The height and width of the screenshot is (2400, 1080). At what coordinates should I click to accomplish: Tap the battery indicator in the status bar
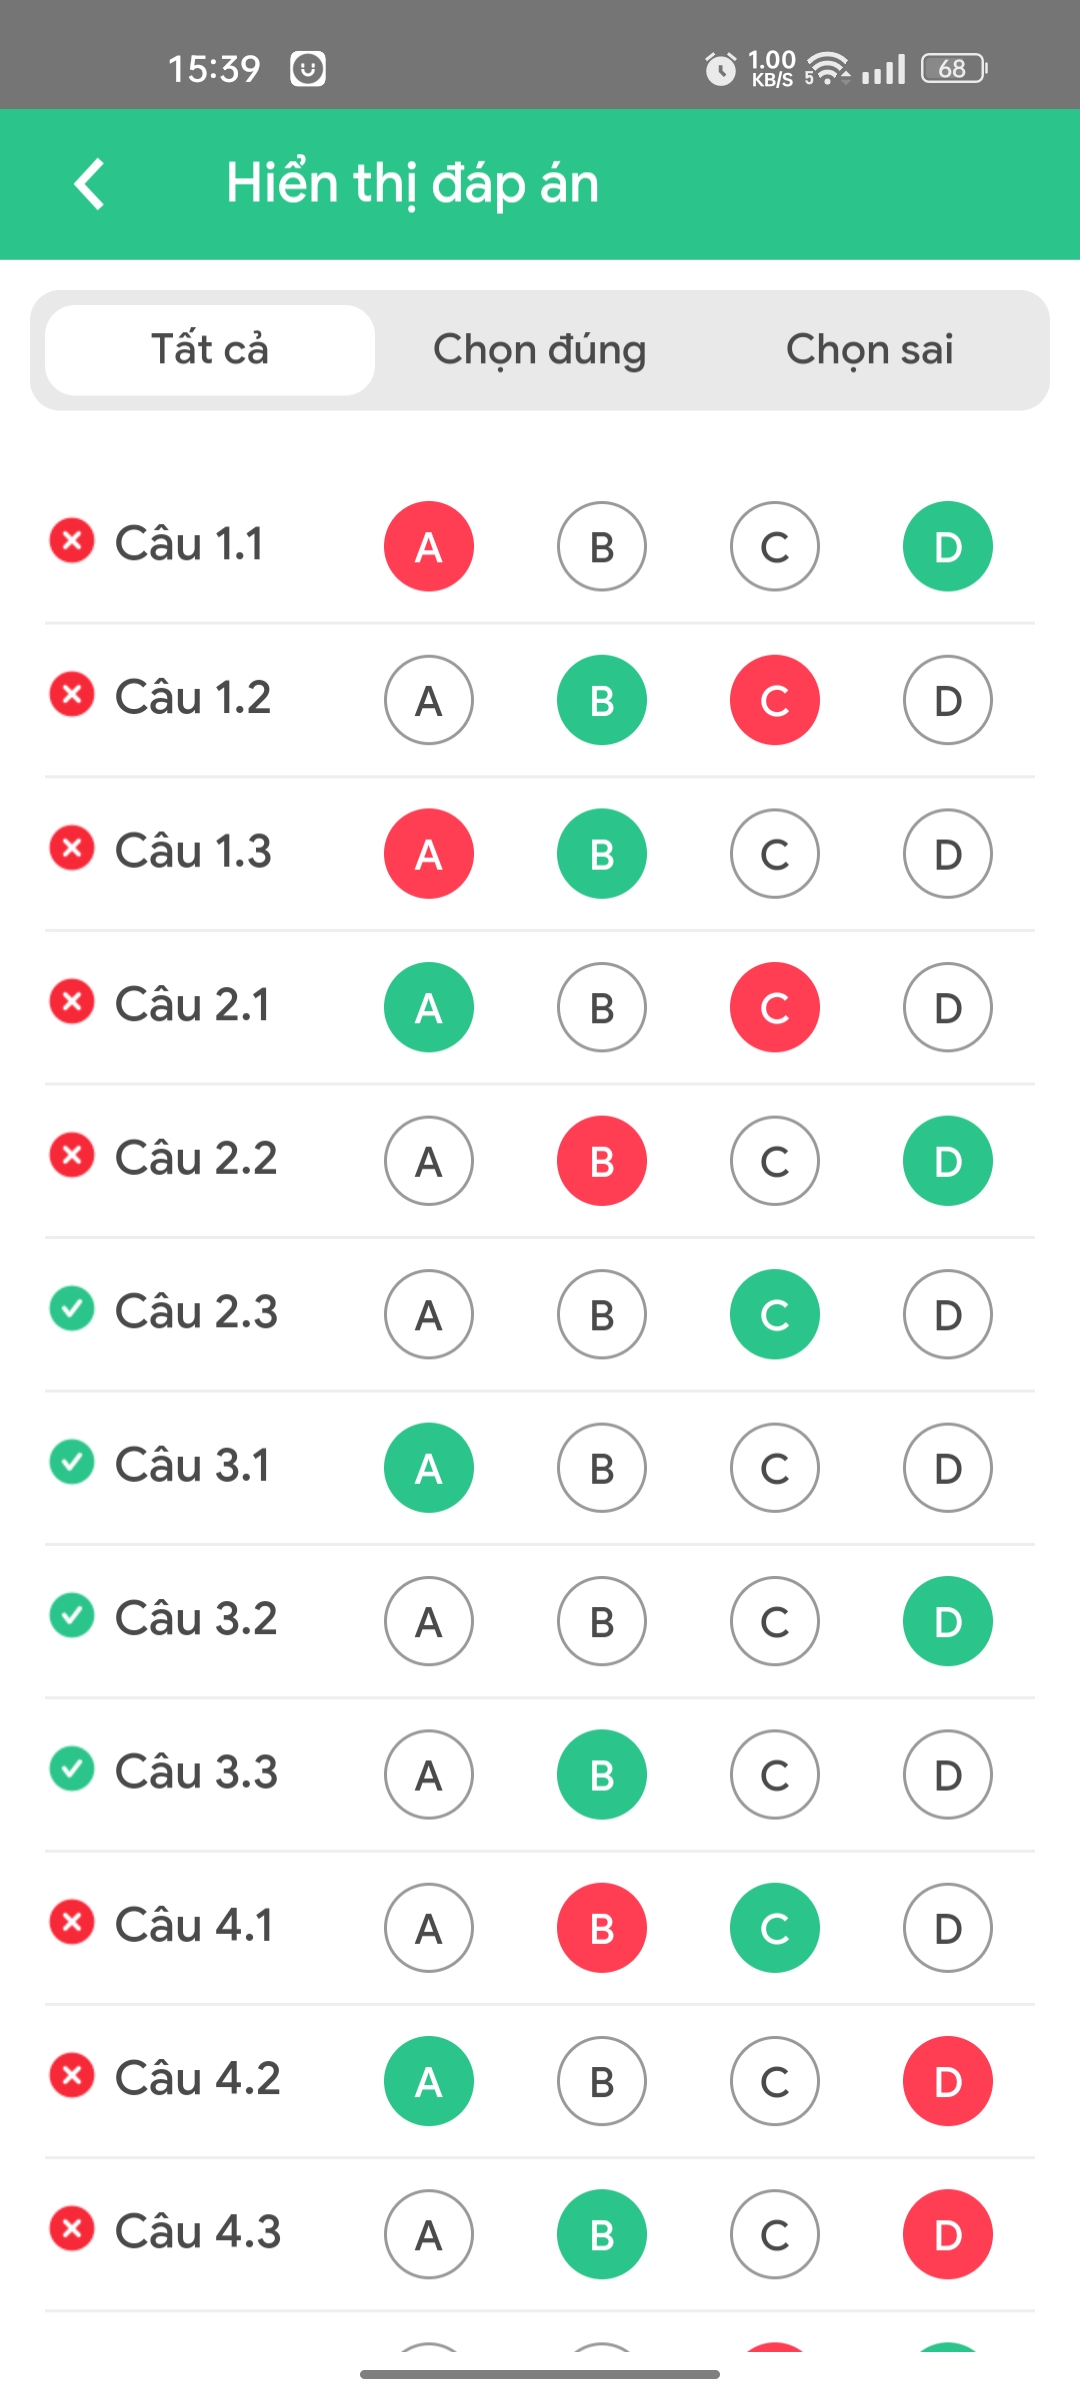pyautogui.click(x=954, y=68)
